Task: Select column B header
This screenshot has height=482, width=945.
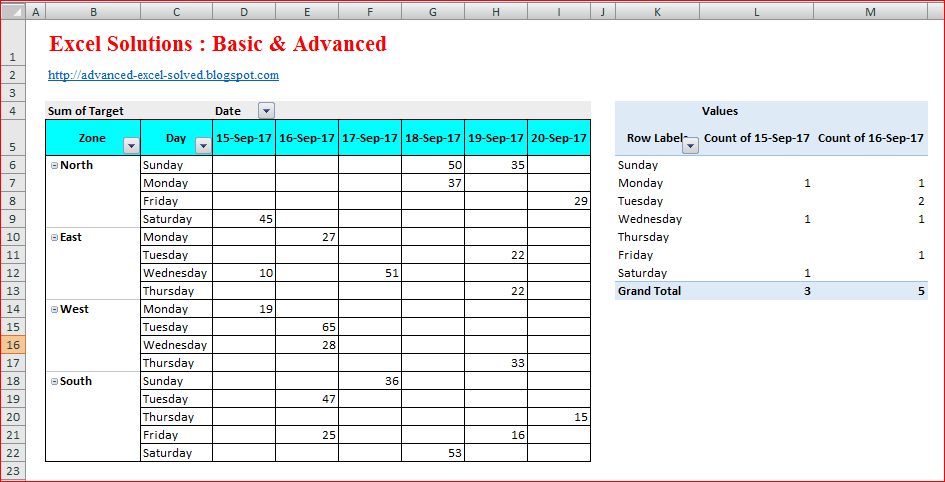Action: 93,11
